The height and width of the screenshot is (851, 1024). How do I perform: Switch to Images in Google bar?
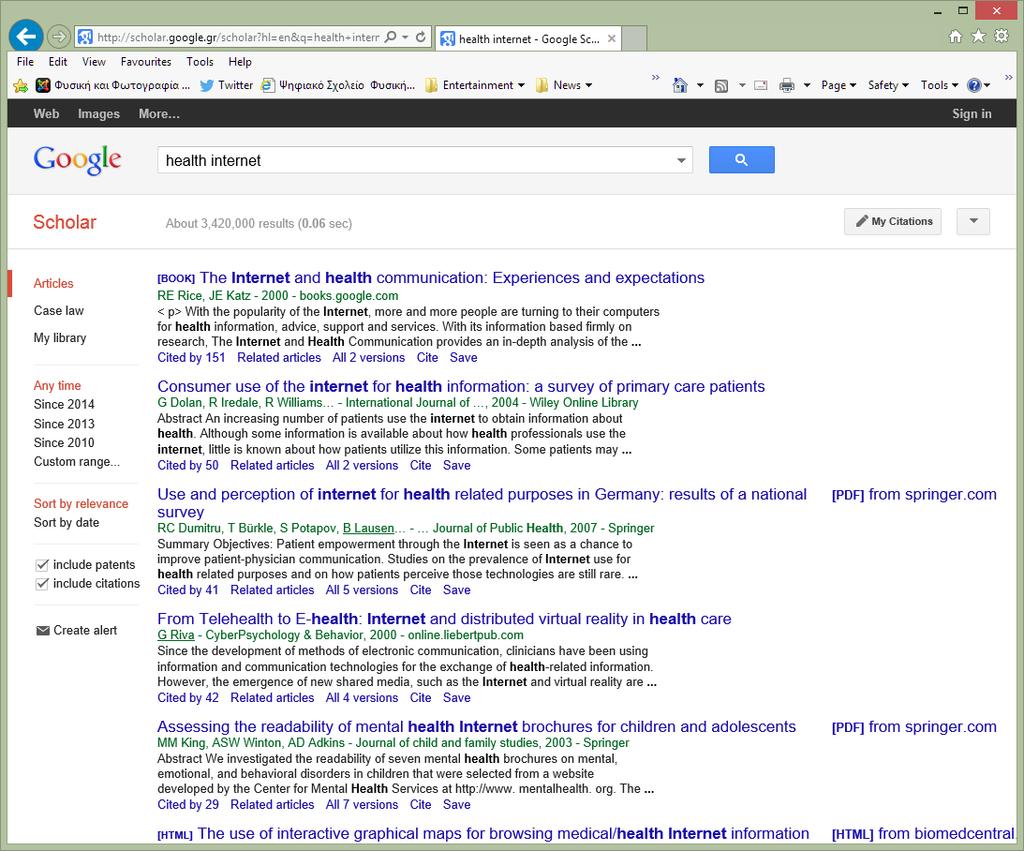[x=99, y=114]
